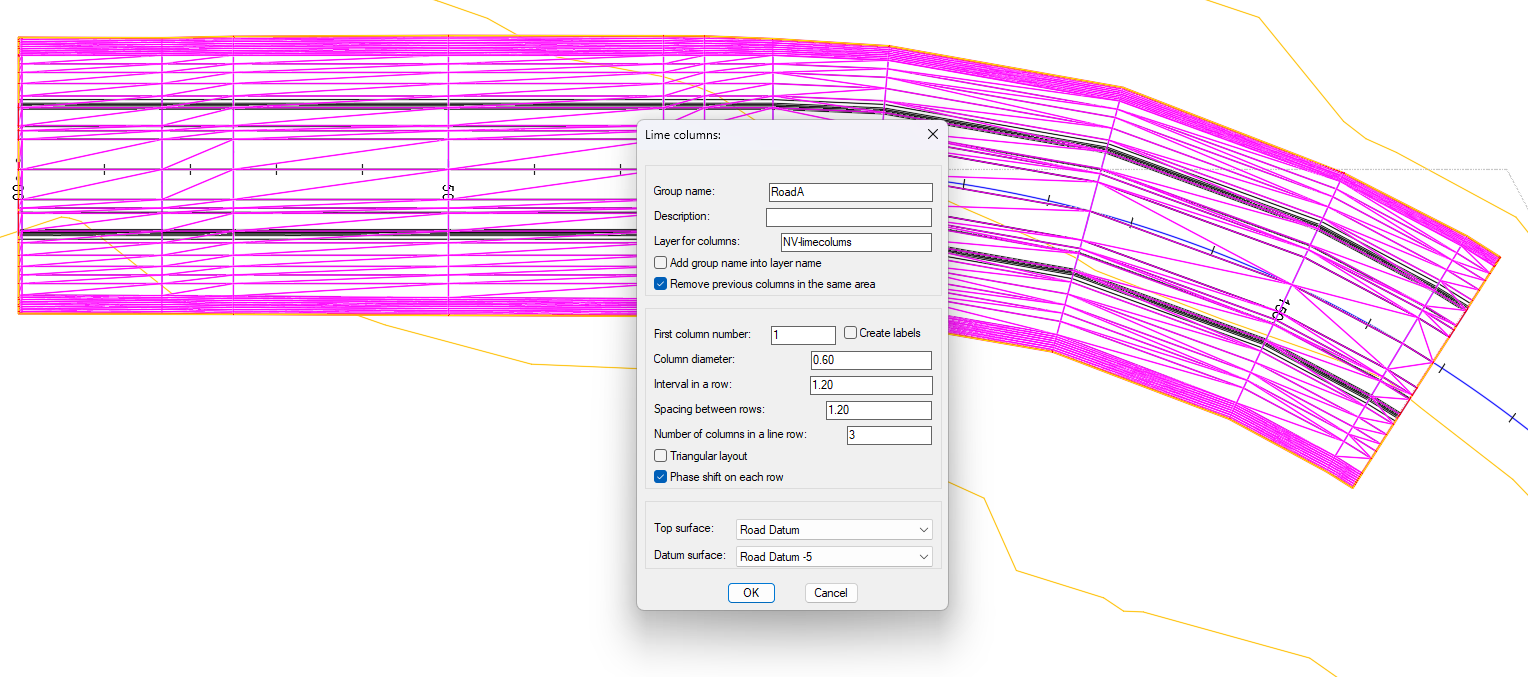The image size is (1528, 677).
Task: Edit the Interval in a row value
Action: 871,384
